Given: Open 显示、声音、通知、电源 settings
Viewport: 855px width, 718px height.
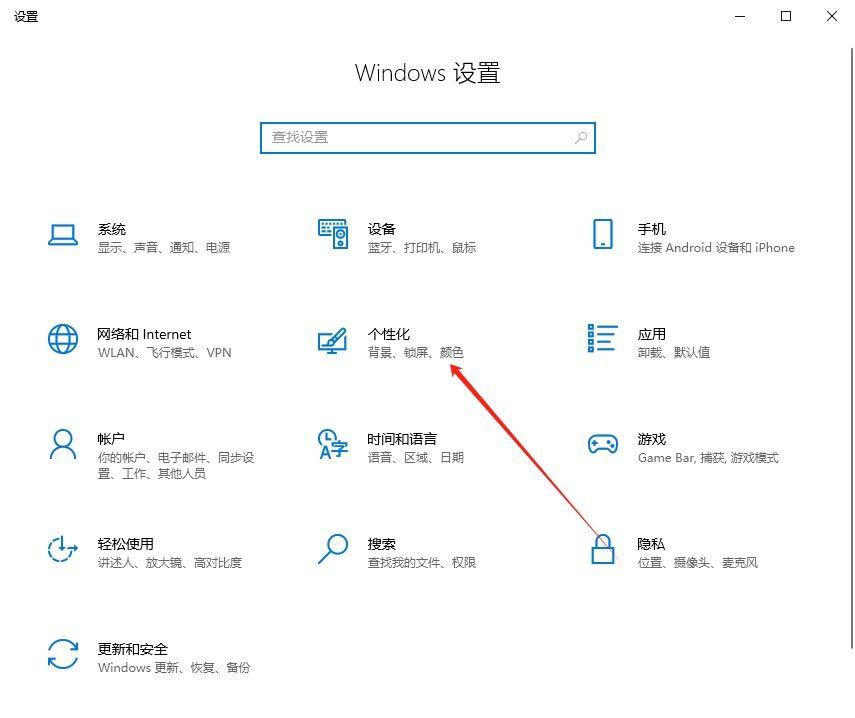Looking at the screenshot, I should pyautogui.click(x=166, y=247).
